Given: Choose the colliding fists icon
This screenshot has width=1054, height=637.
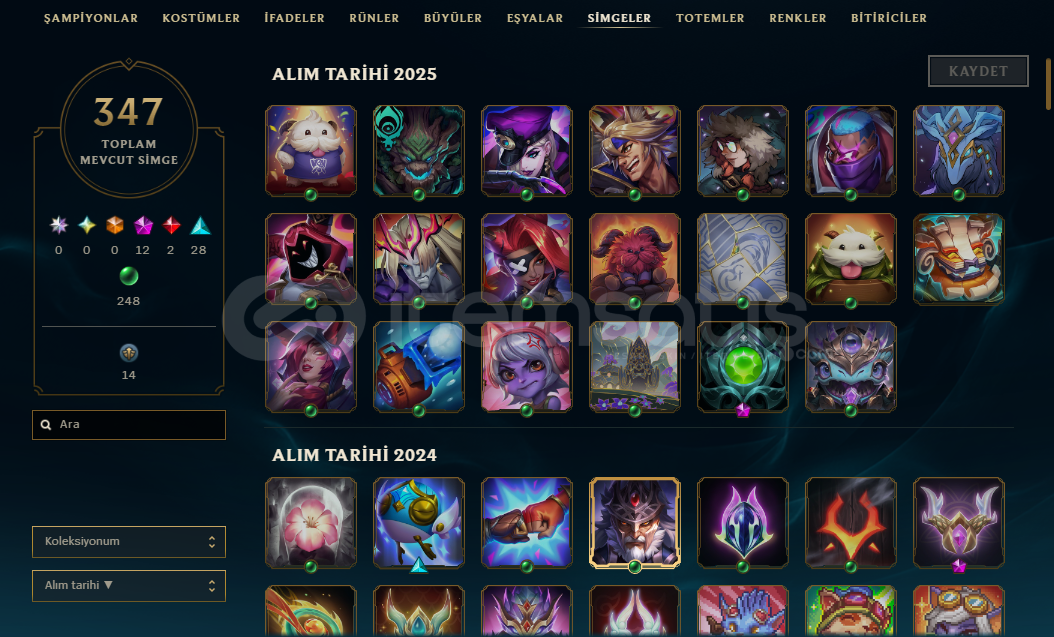Looking at the screenshot, I should (x=526, y=523).
